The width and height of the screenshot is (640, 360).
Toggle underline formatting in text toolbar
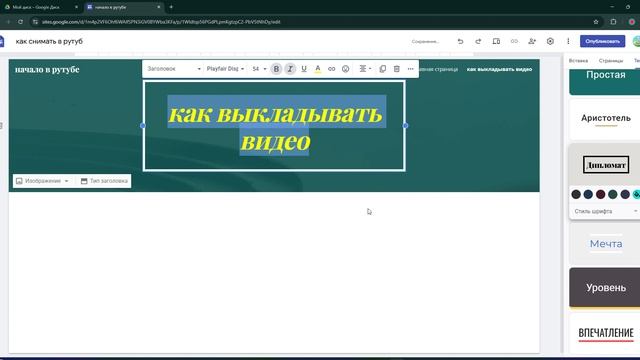(304, 69)
